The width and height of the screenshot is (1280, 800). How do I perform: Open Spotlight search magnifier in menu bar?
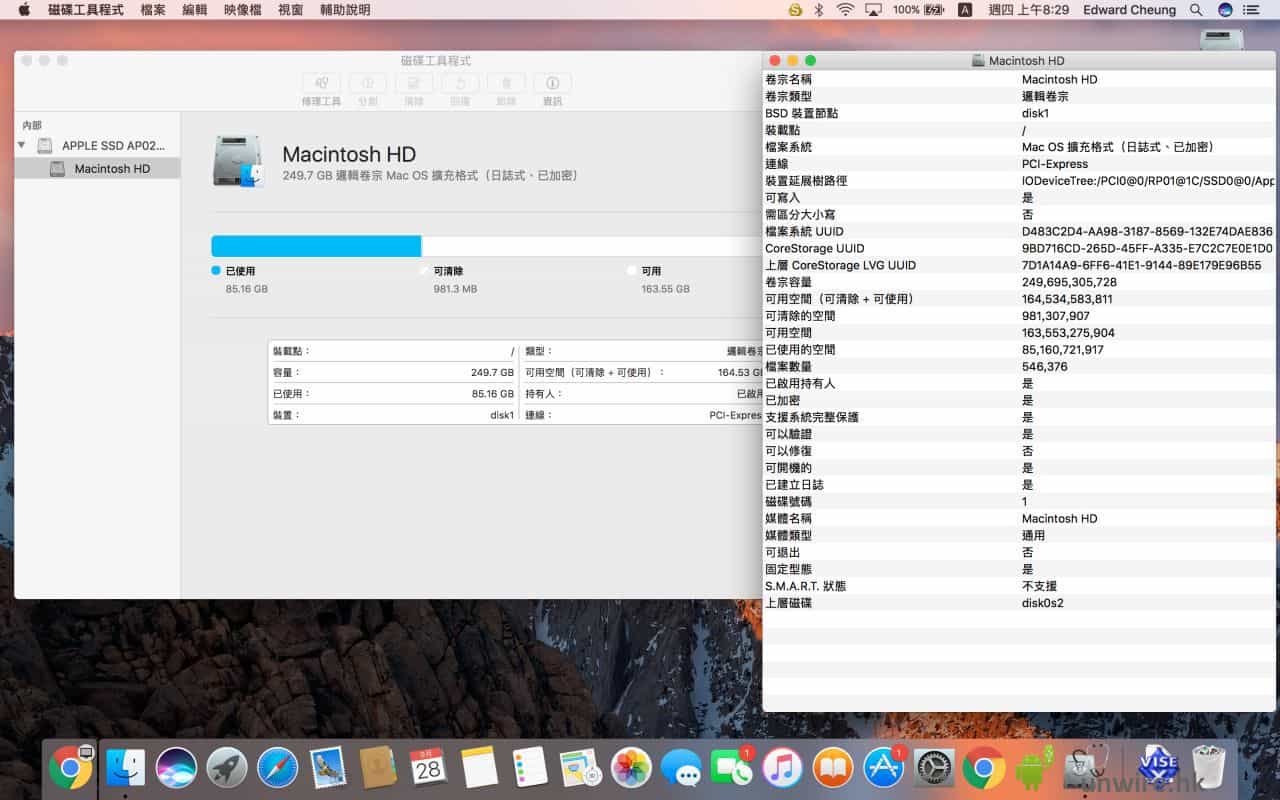coord(1196,10)
